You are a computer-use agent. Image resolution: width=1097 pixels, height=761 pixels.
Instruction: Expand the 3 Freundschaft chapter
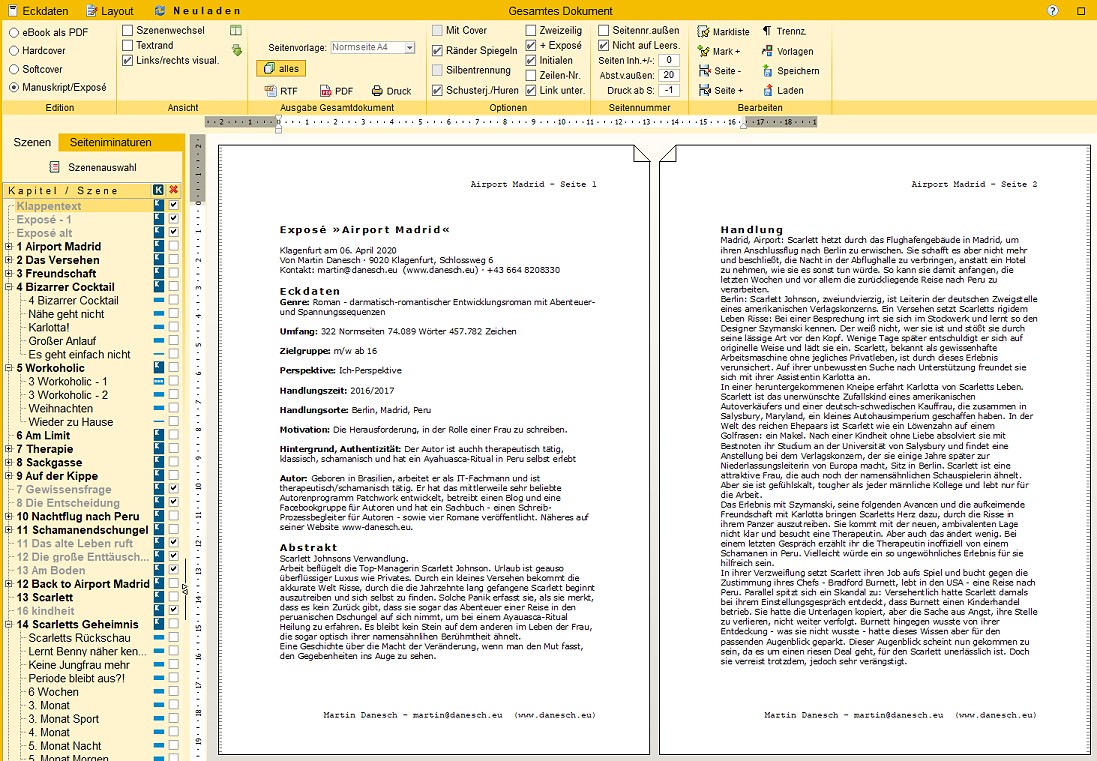(8, 273)
